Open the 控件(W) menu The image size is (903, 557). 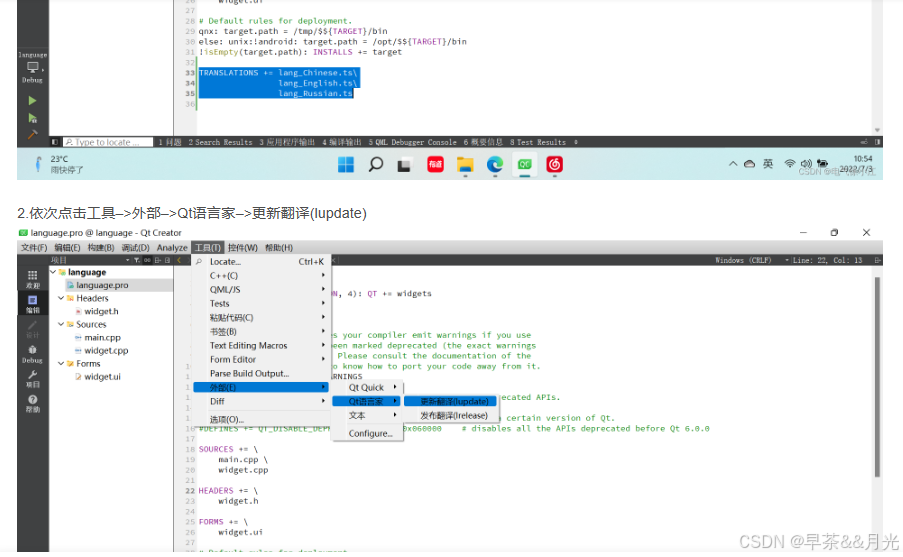[x=242, y=248]
